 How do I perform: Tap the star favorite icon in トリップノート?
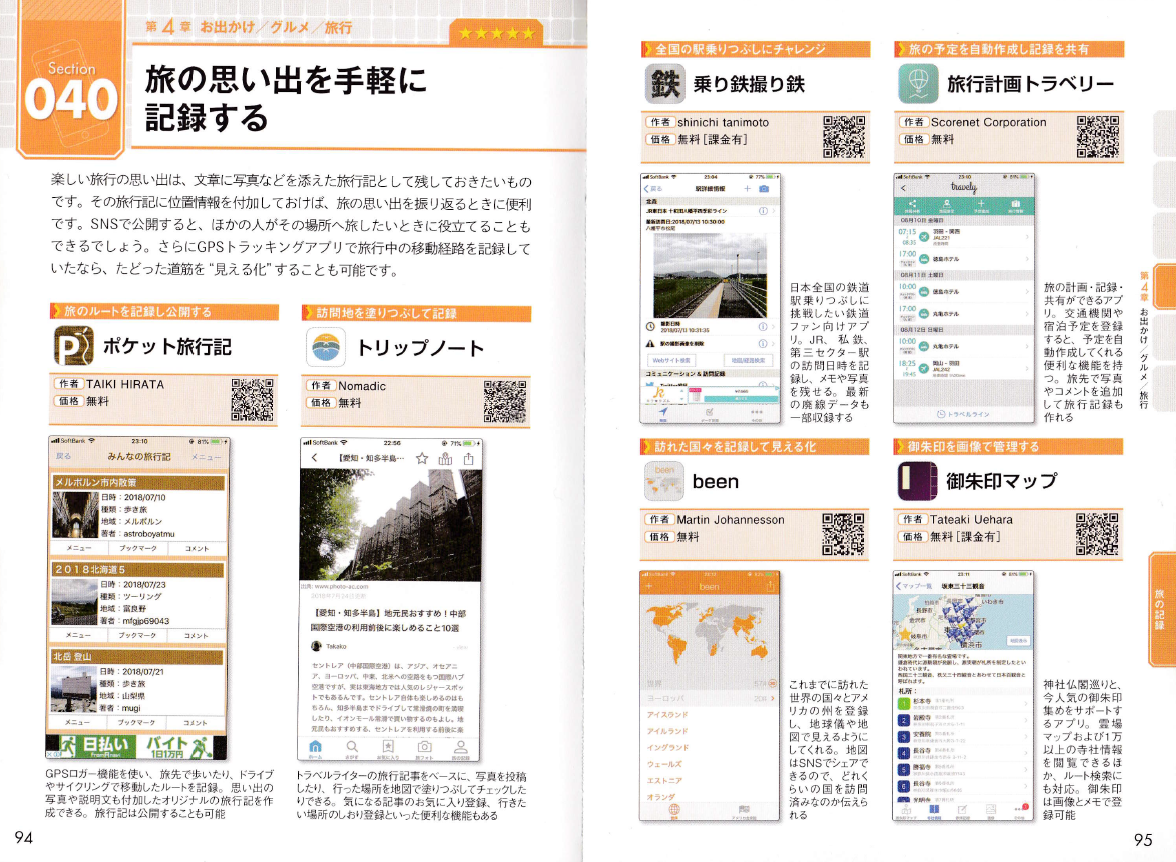coord(422,458)
